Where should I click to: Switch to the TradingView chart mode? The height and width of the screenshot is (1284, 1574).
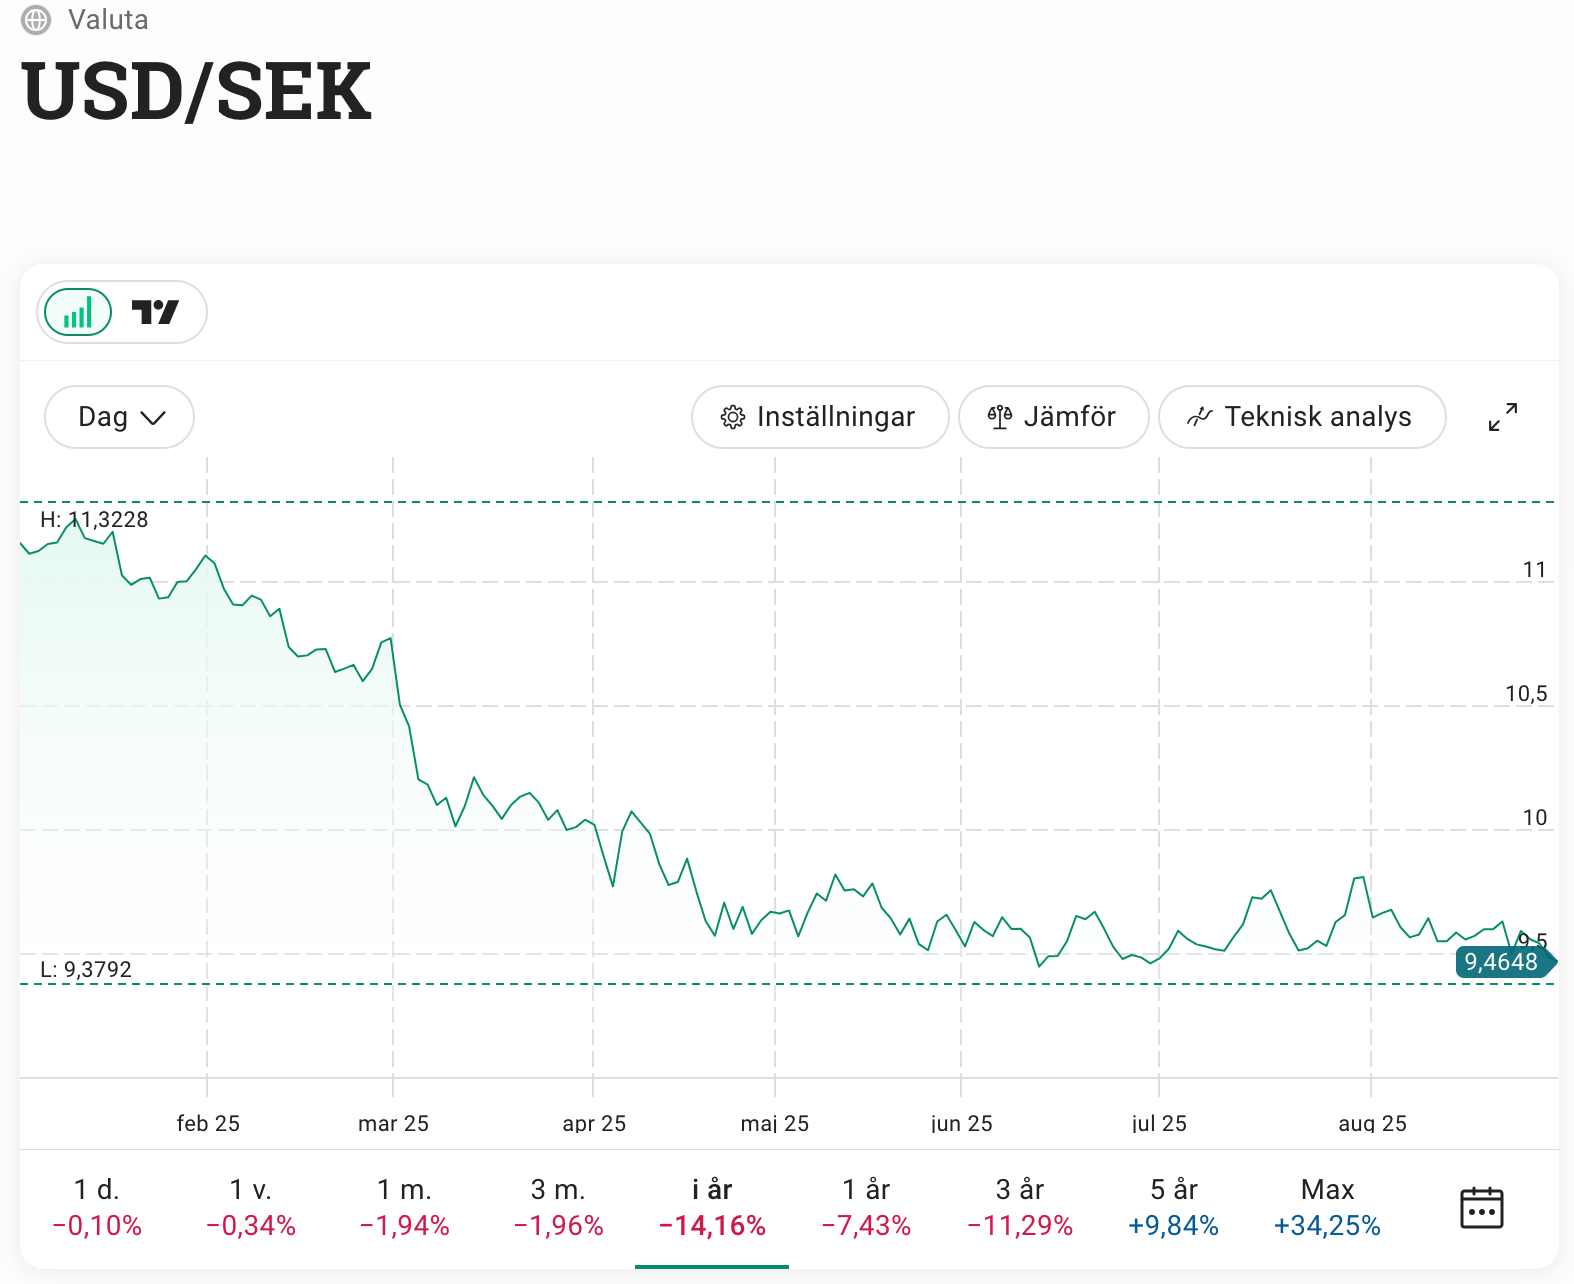click(155, 312)
